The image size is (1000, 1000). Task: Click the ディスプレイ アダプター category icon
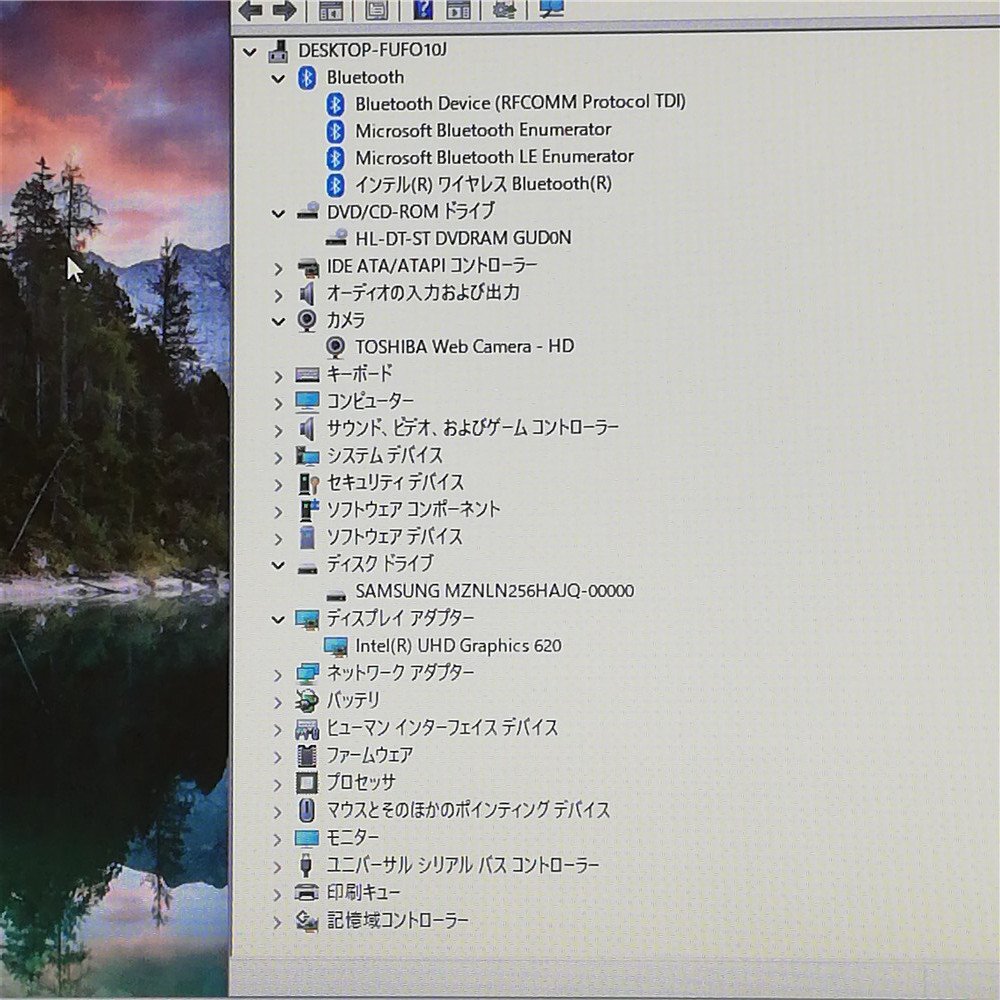[307, 618]
